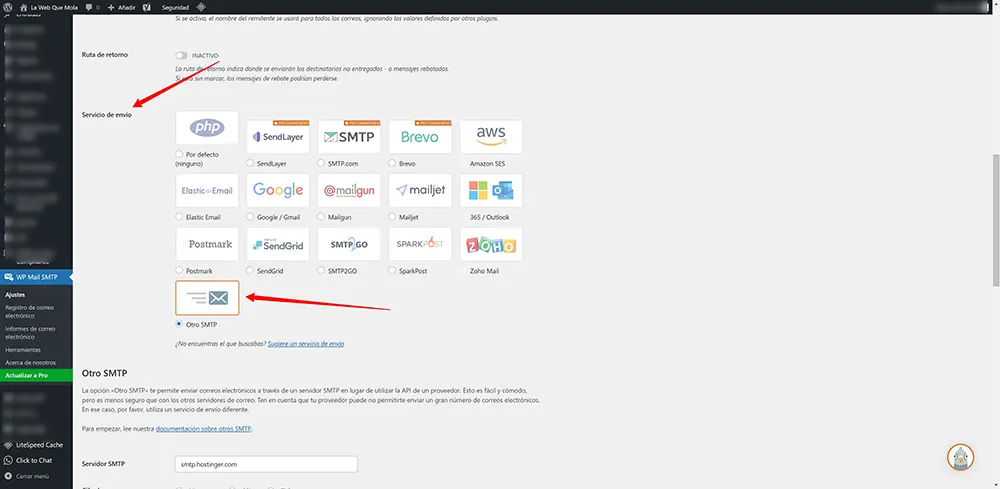Click the Otro SMTP envelope tile

pos(207,298)
